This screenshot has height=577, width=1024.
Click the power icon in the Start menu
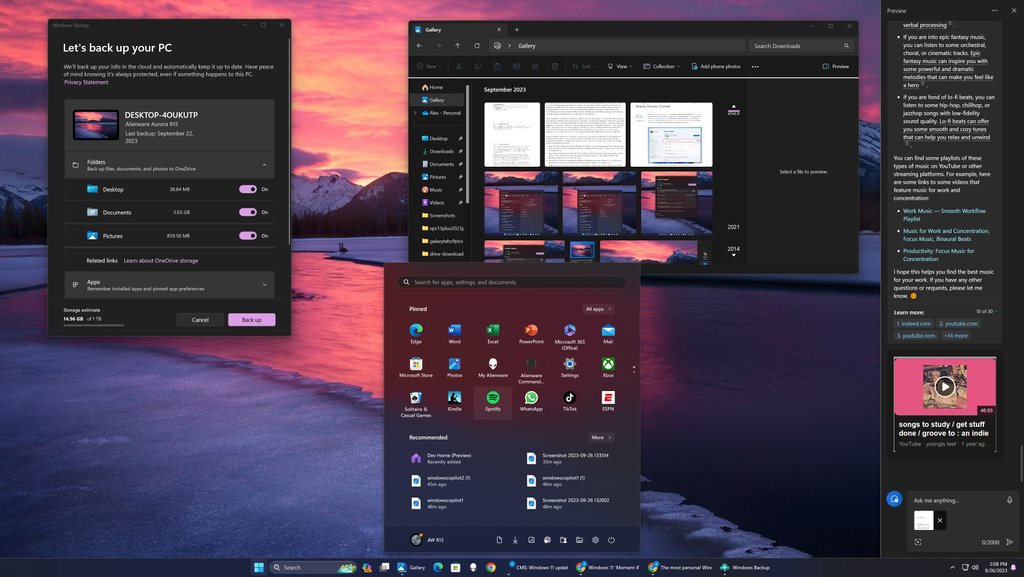(611, 539)
